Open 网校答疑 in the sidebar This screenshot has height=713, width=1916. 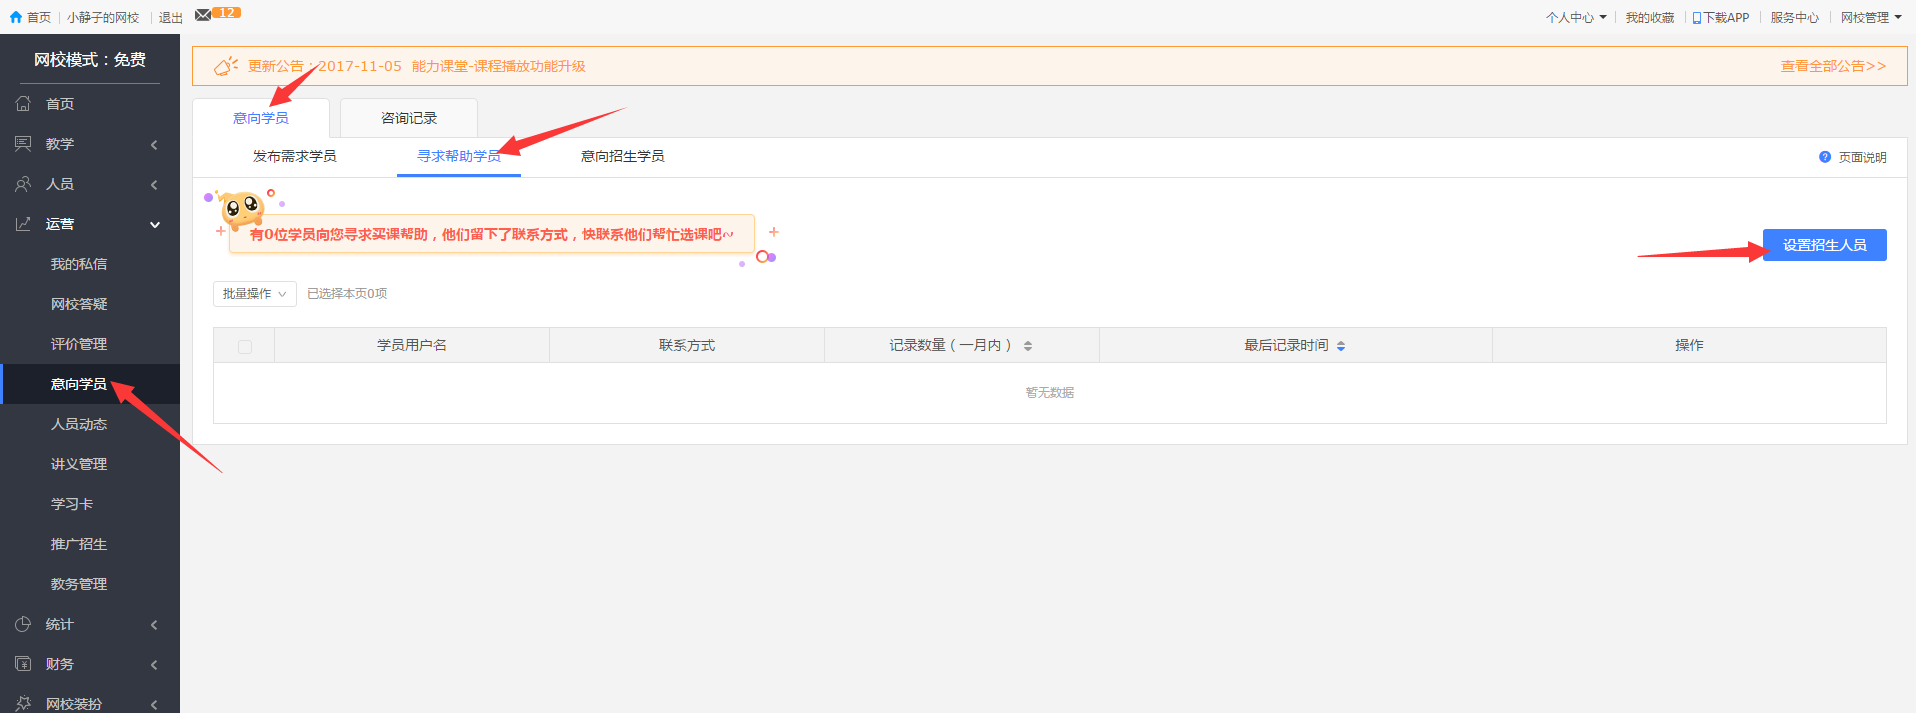[79, 304]
